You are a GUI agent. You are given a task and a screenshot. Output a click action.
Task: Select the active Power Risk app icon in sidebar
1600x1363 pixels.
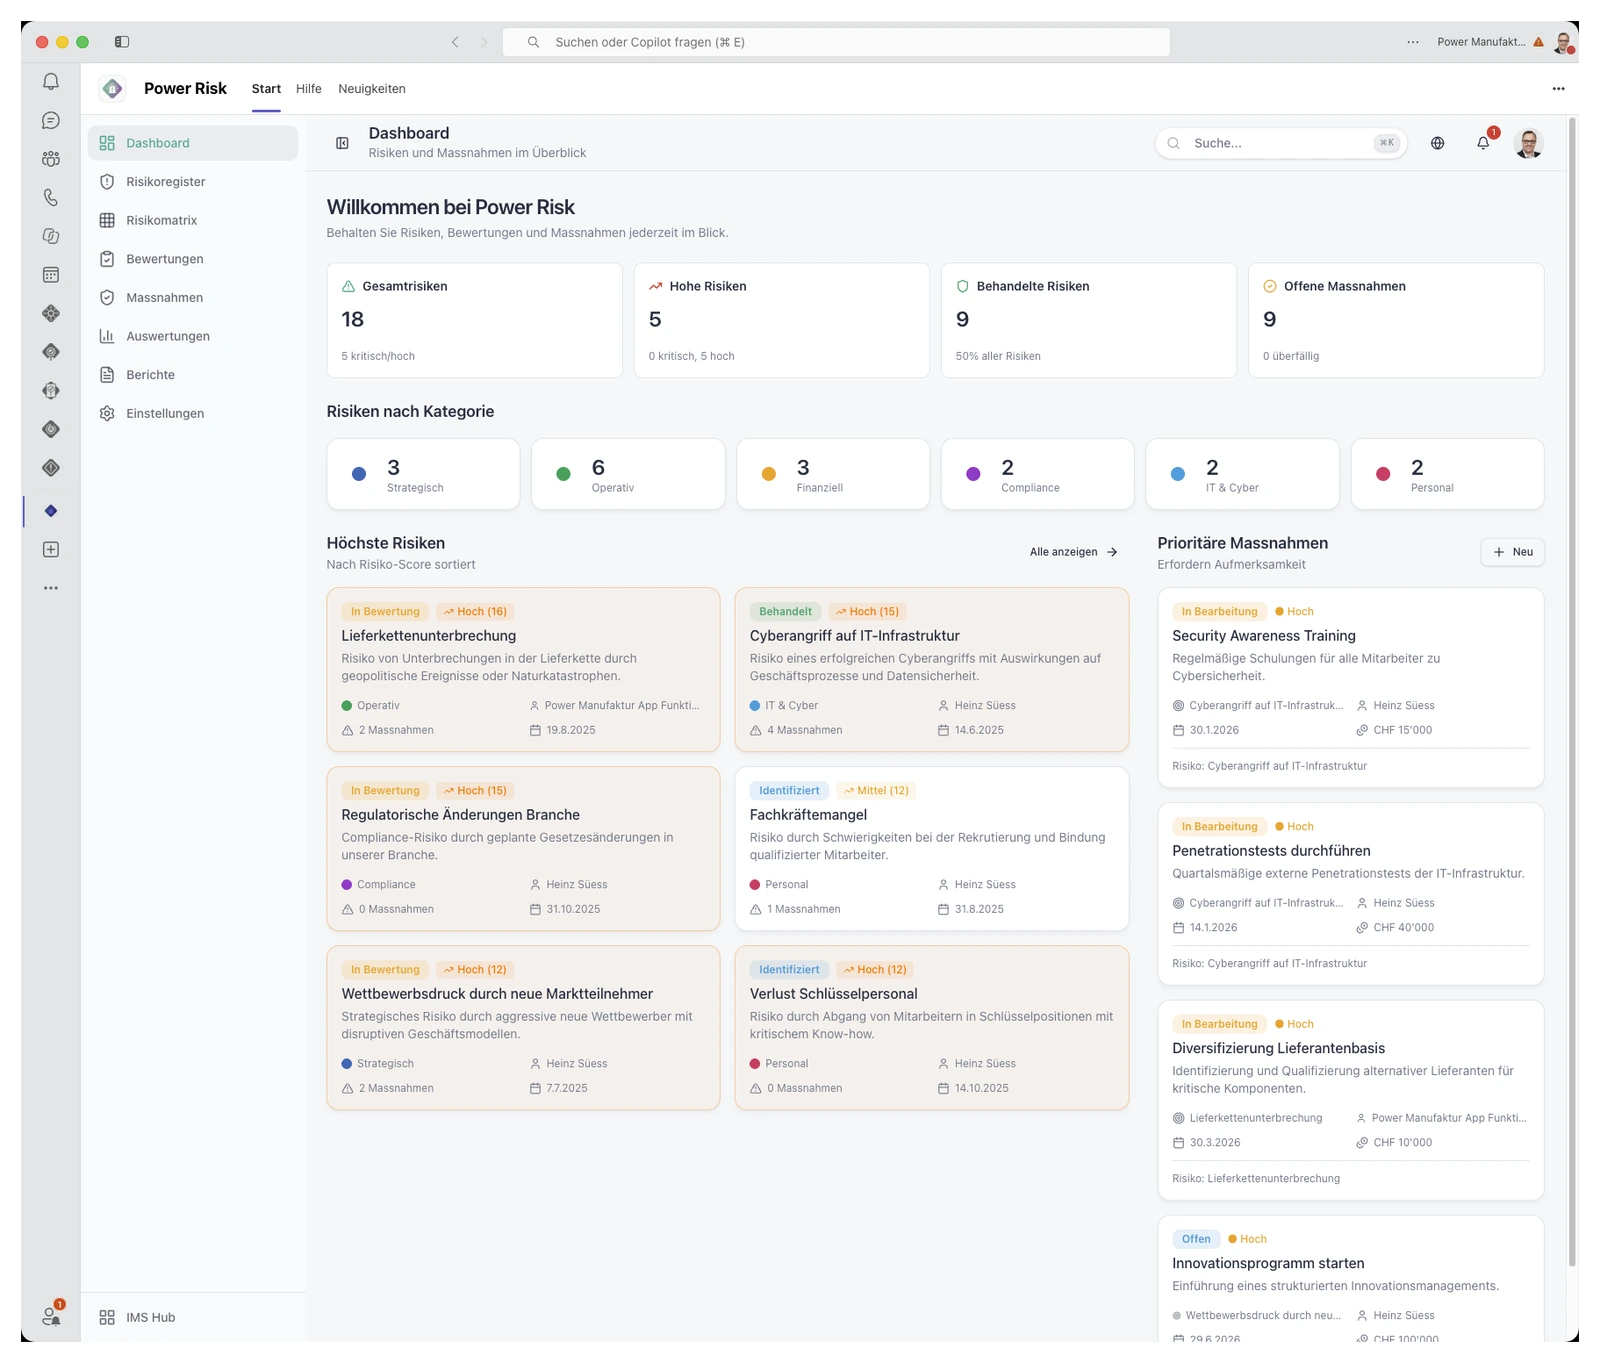click(51, 511)
